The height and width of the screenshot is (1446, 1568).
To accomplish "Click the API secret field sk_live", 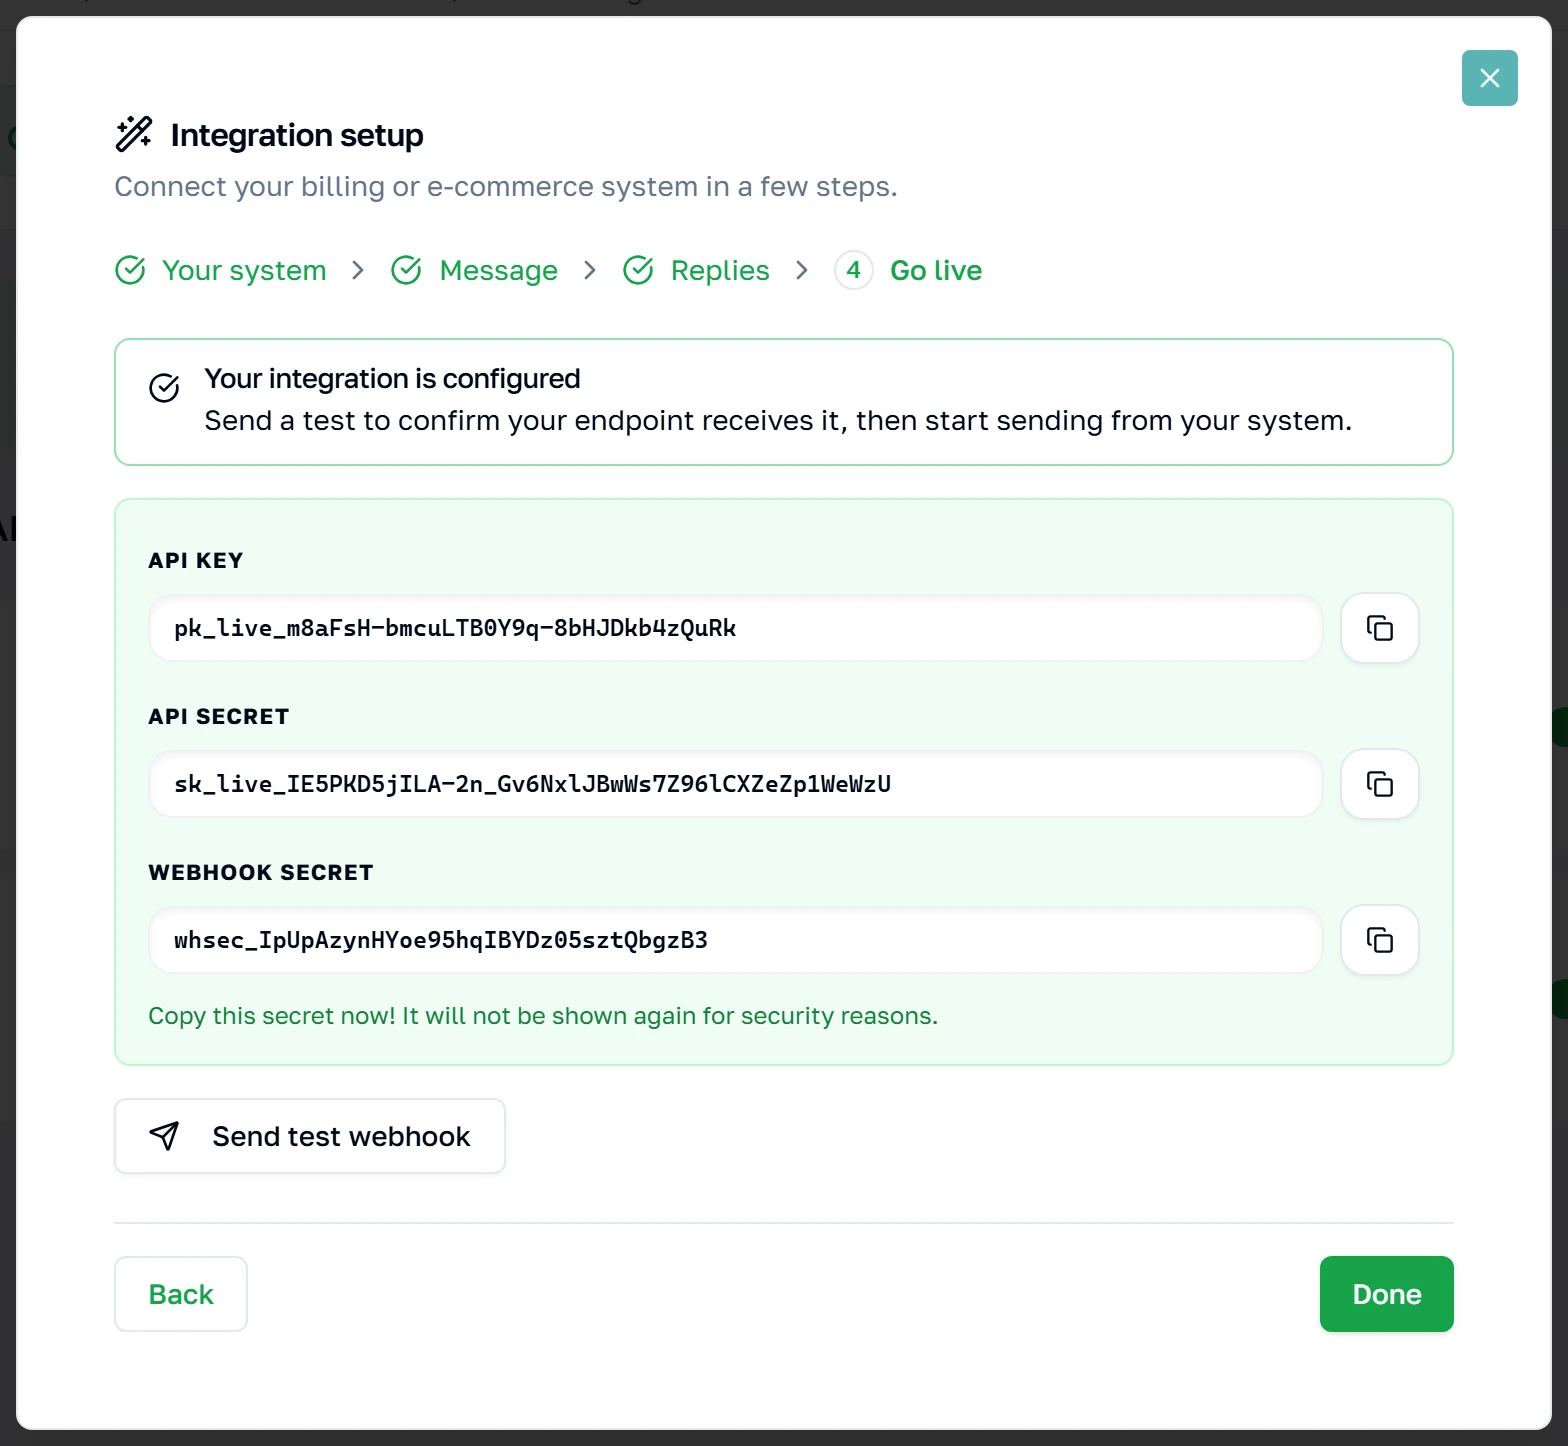I will (x=735, y=784).
